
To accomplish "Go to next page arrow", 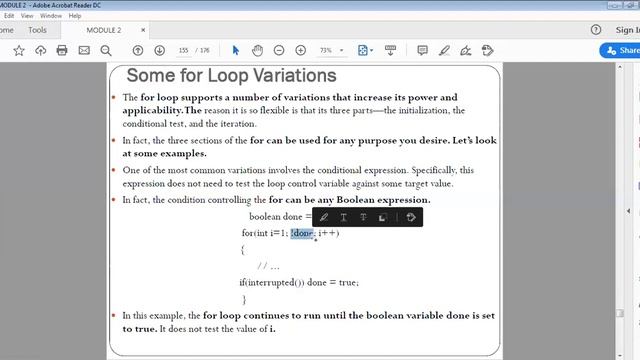I will point(160,50).
